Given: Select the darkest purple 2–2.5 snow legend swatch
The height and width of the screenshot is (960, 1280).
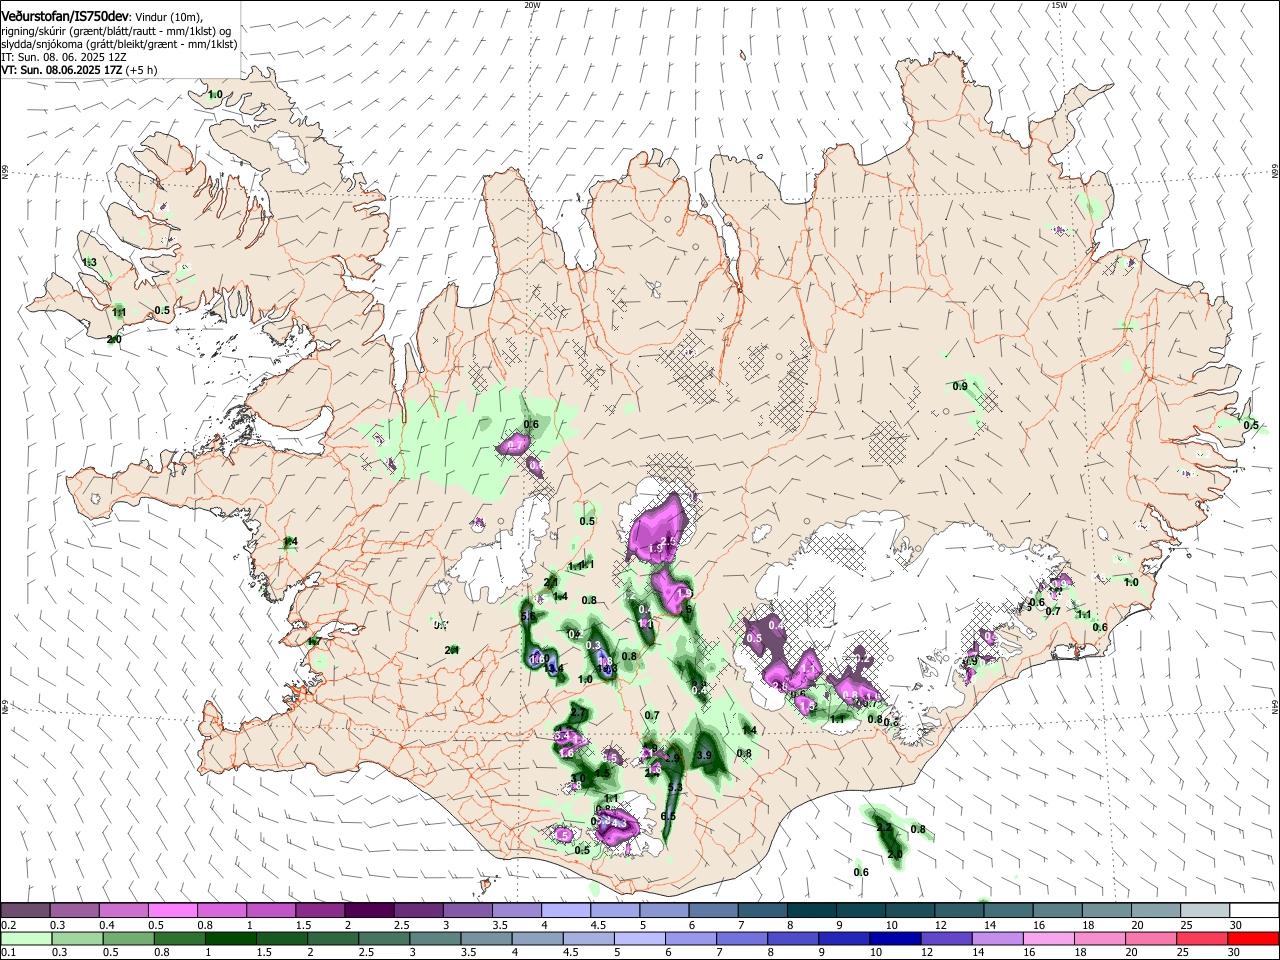Looking at the screenshot, I should [x=370, y=911].
